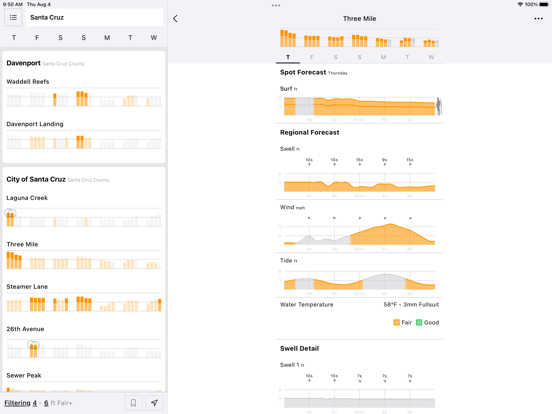This screenshot has width=552, height=414.
Task: Tap circled bars in 26th Avenue chart
Action: pos(33,349)
